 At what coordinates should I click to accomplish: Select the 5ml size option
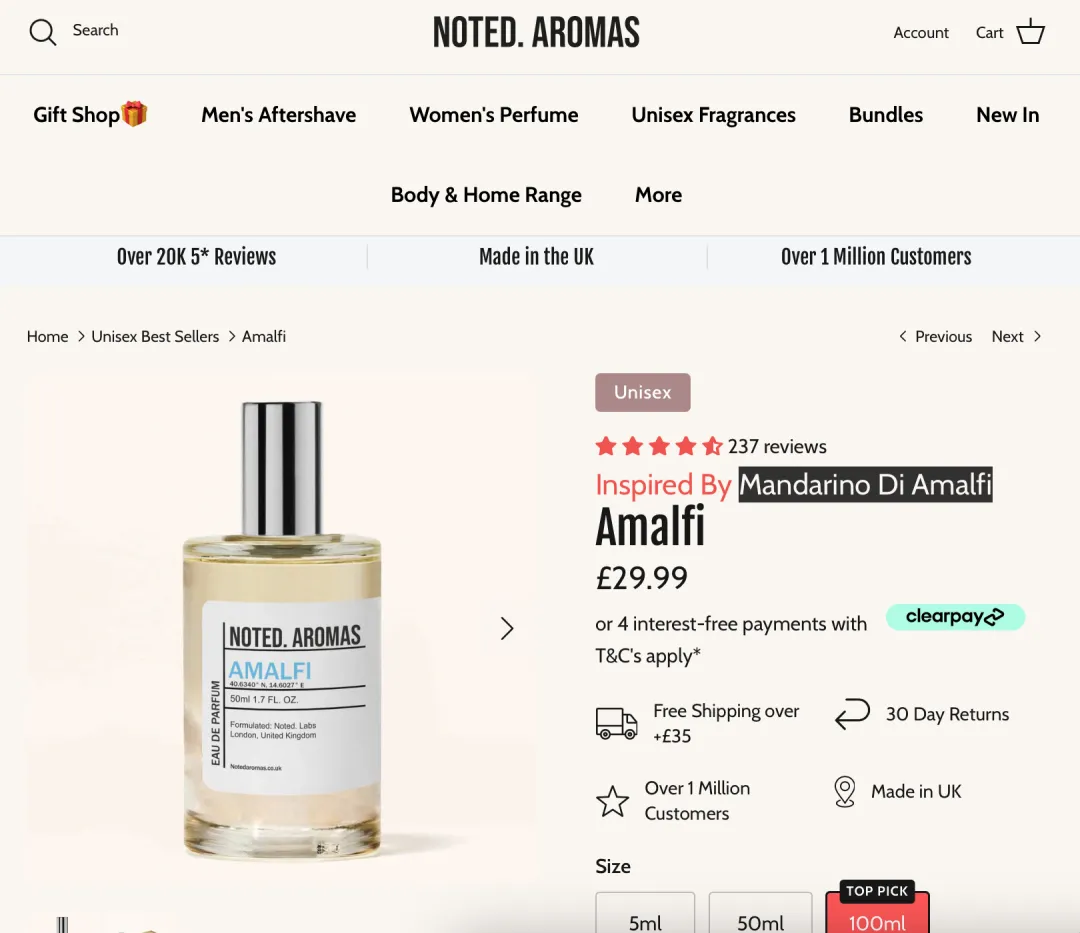[x=645, y=914]
